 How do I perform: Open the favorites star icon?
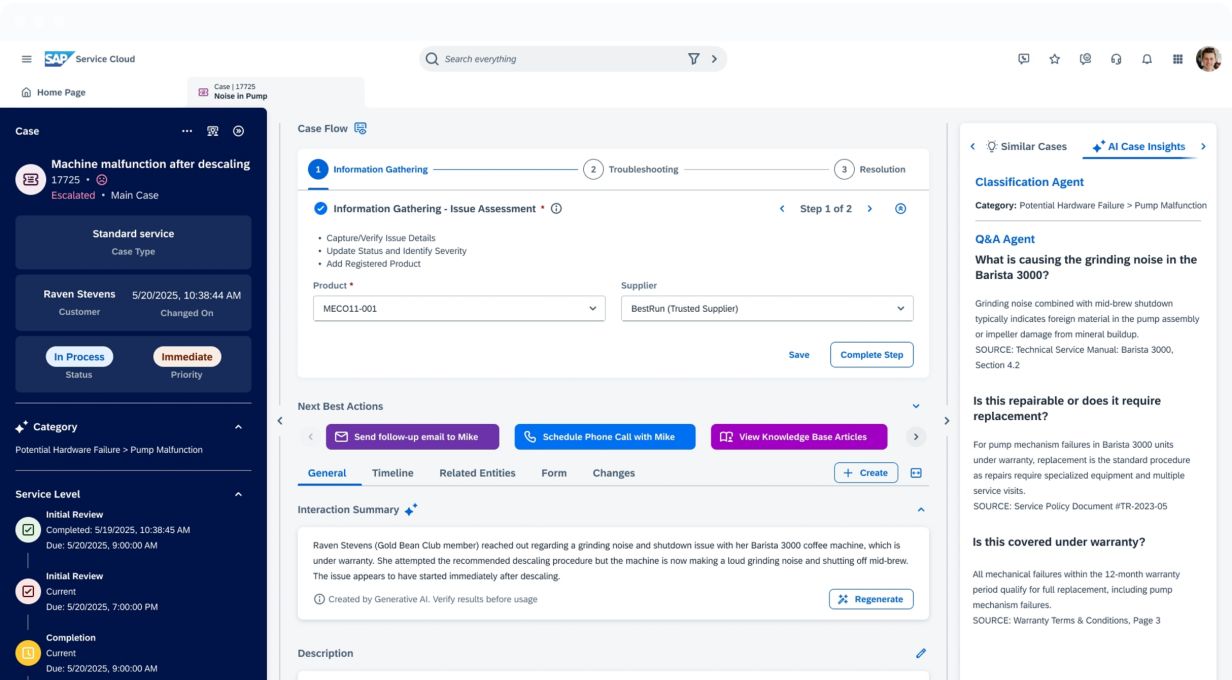click(1054, 59)
